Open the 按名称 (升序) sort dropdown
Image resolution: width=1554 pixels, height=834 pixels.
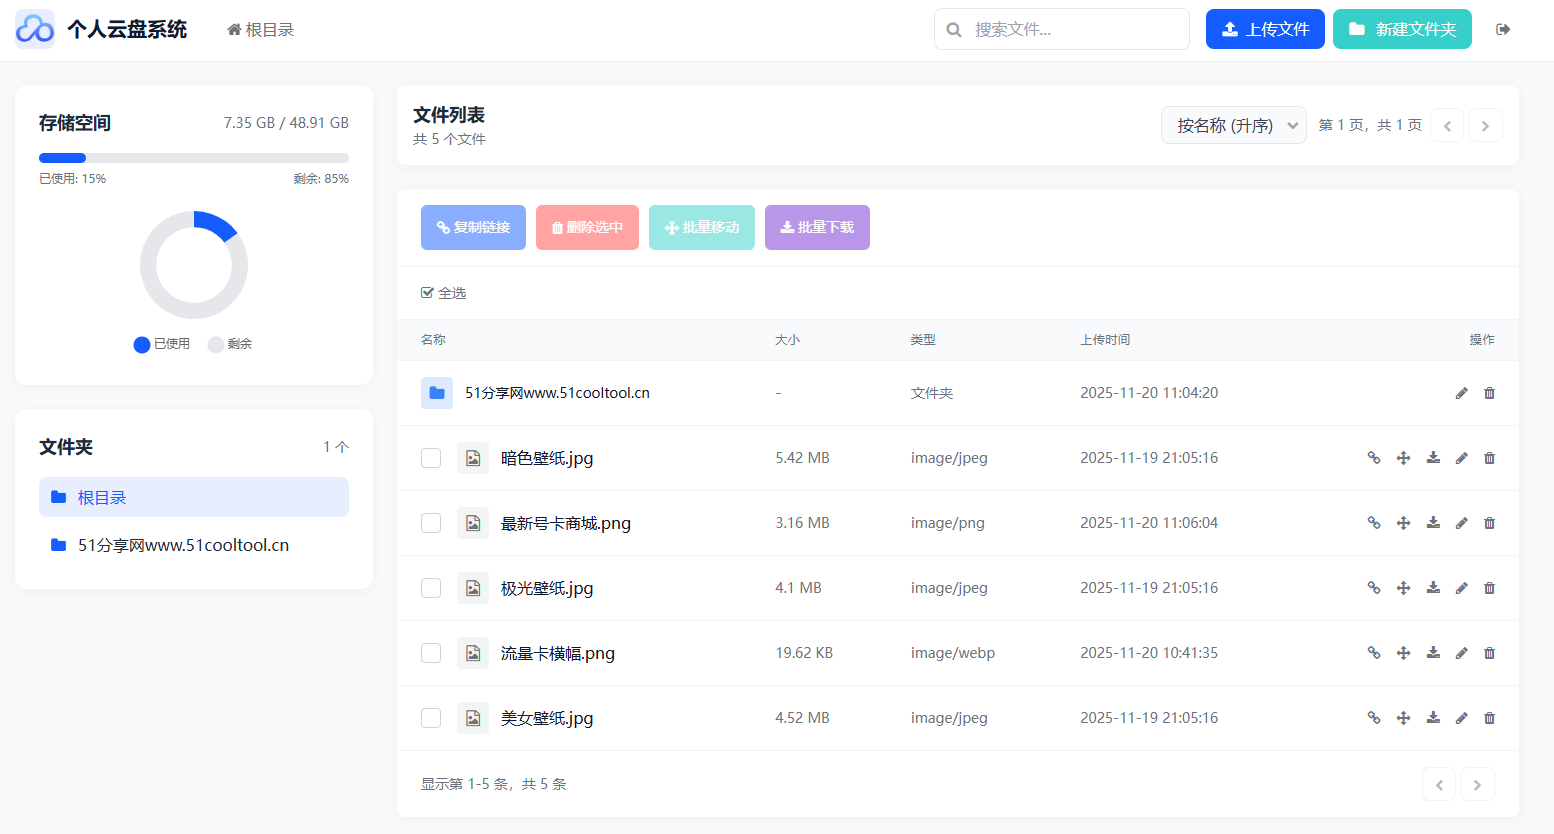(x=1233, y=124)
